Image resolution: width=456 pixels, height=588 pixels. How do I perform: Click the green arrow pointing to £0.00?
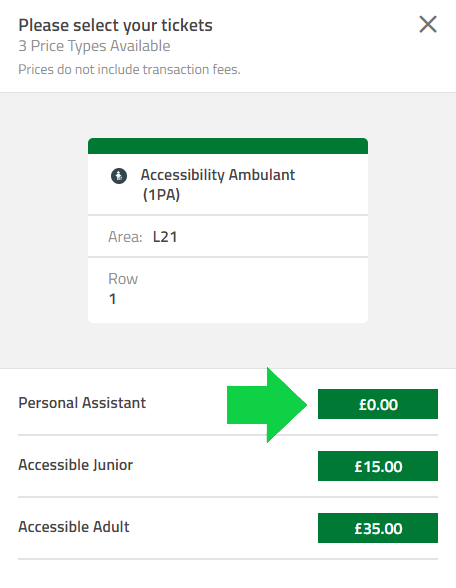(267, 405)
